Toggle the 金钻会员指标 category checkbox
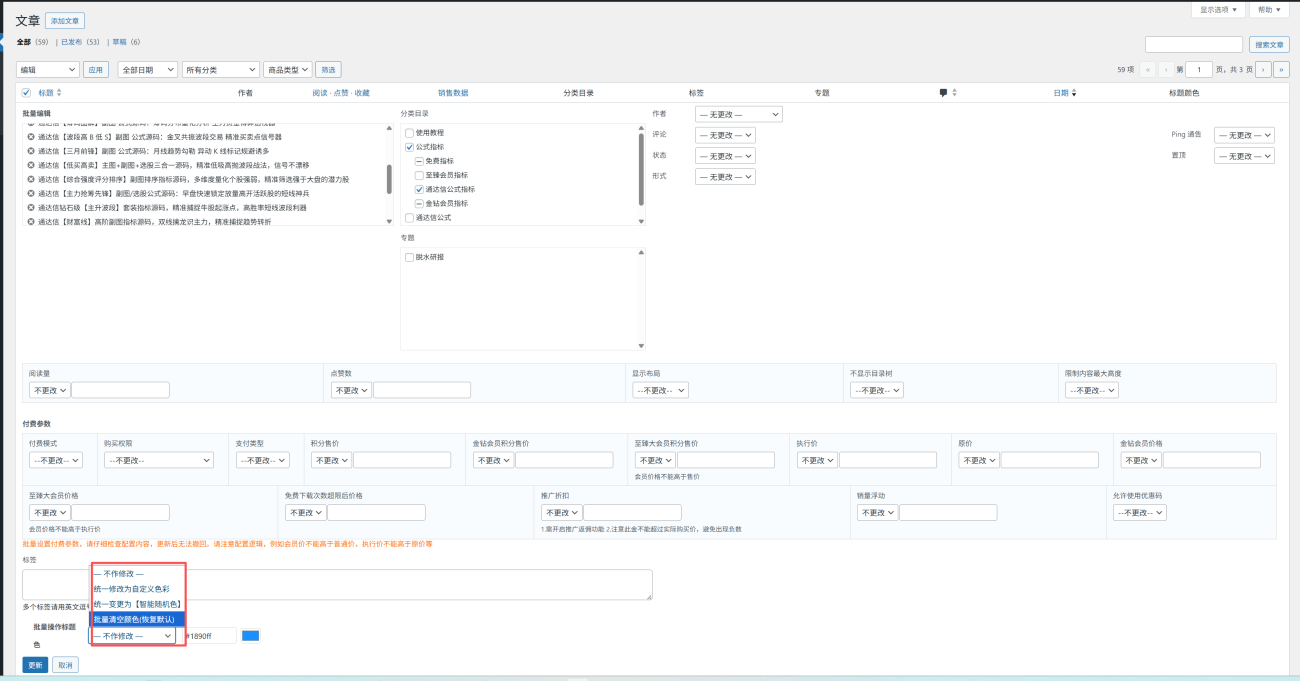This screenshot has width=1300, height=681. pyautogui.click(x=419, y=203)
